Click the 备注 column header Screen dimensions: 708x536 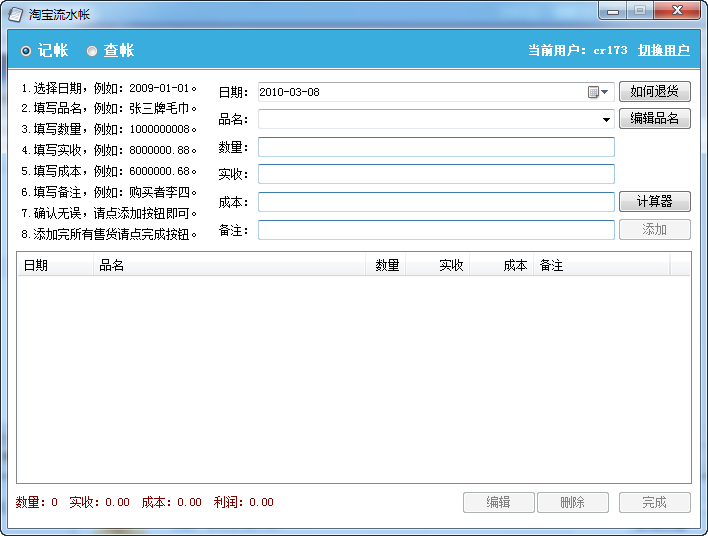point(602,265)
